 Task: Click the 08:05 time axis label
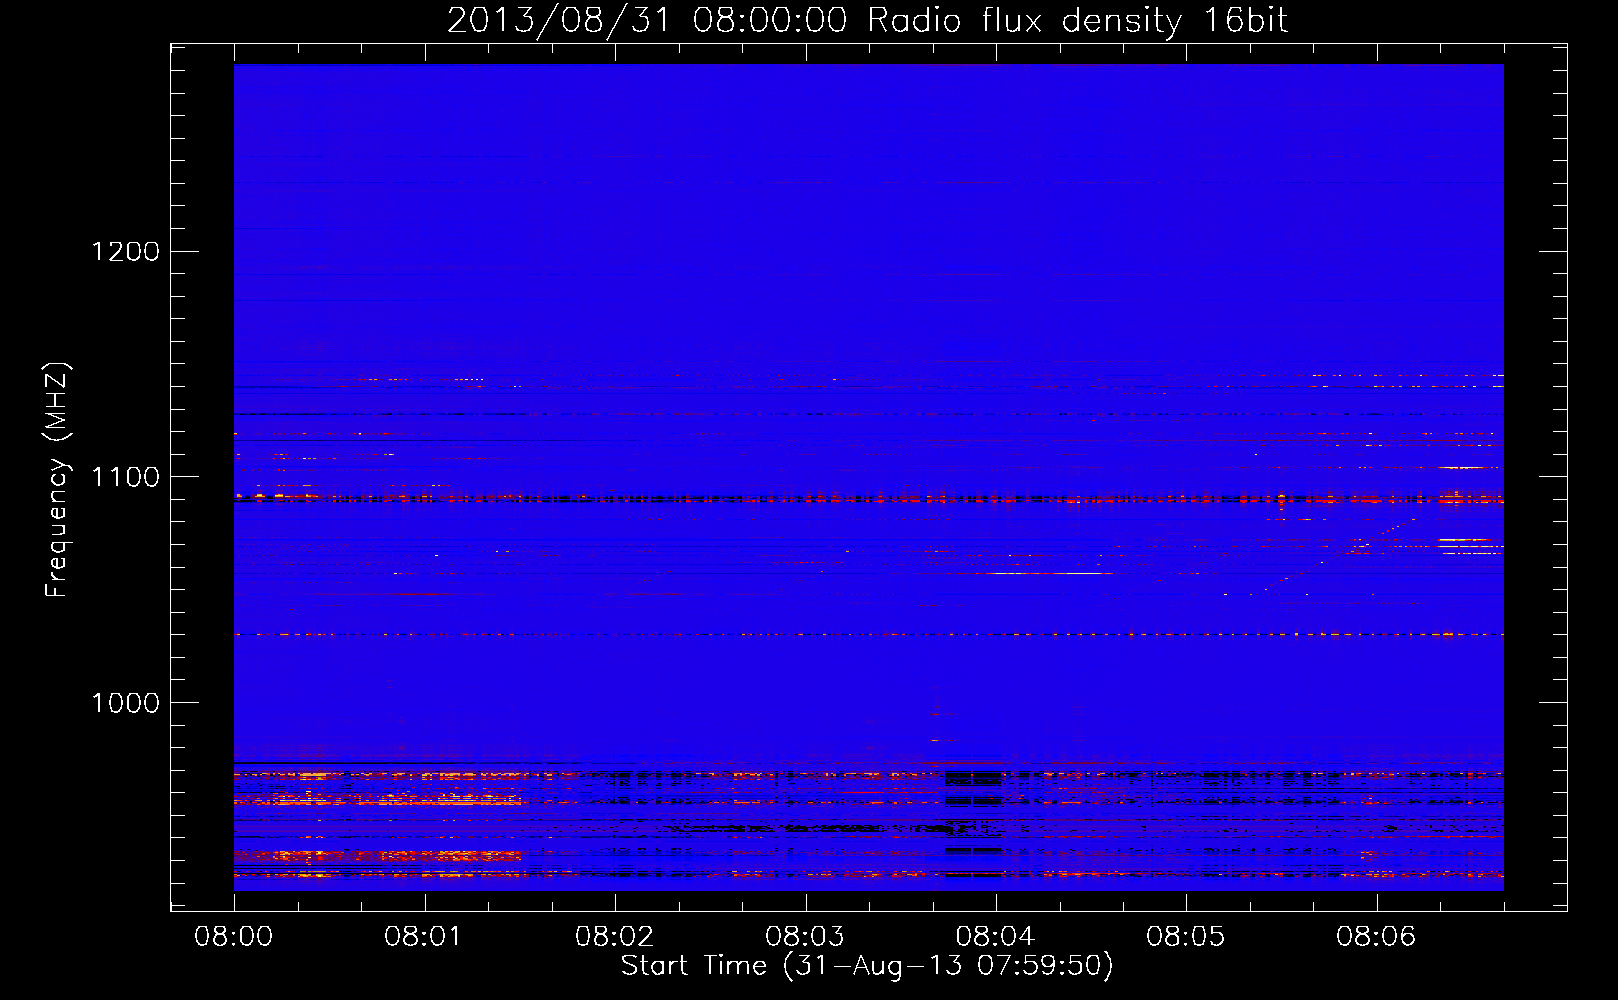coord(1186,937)
